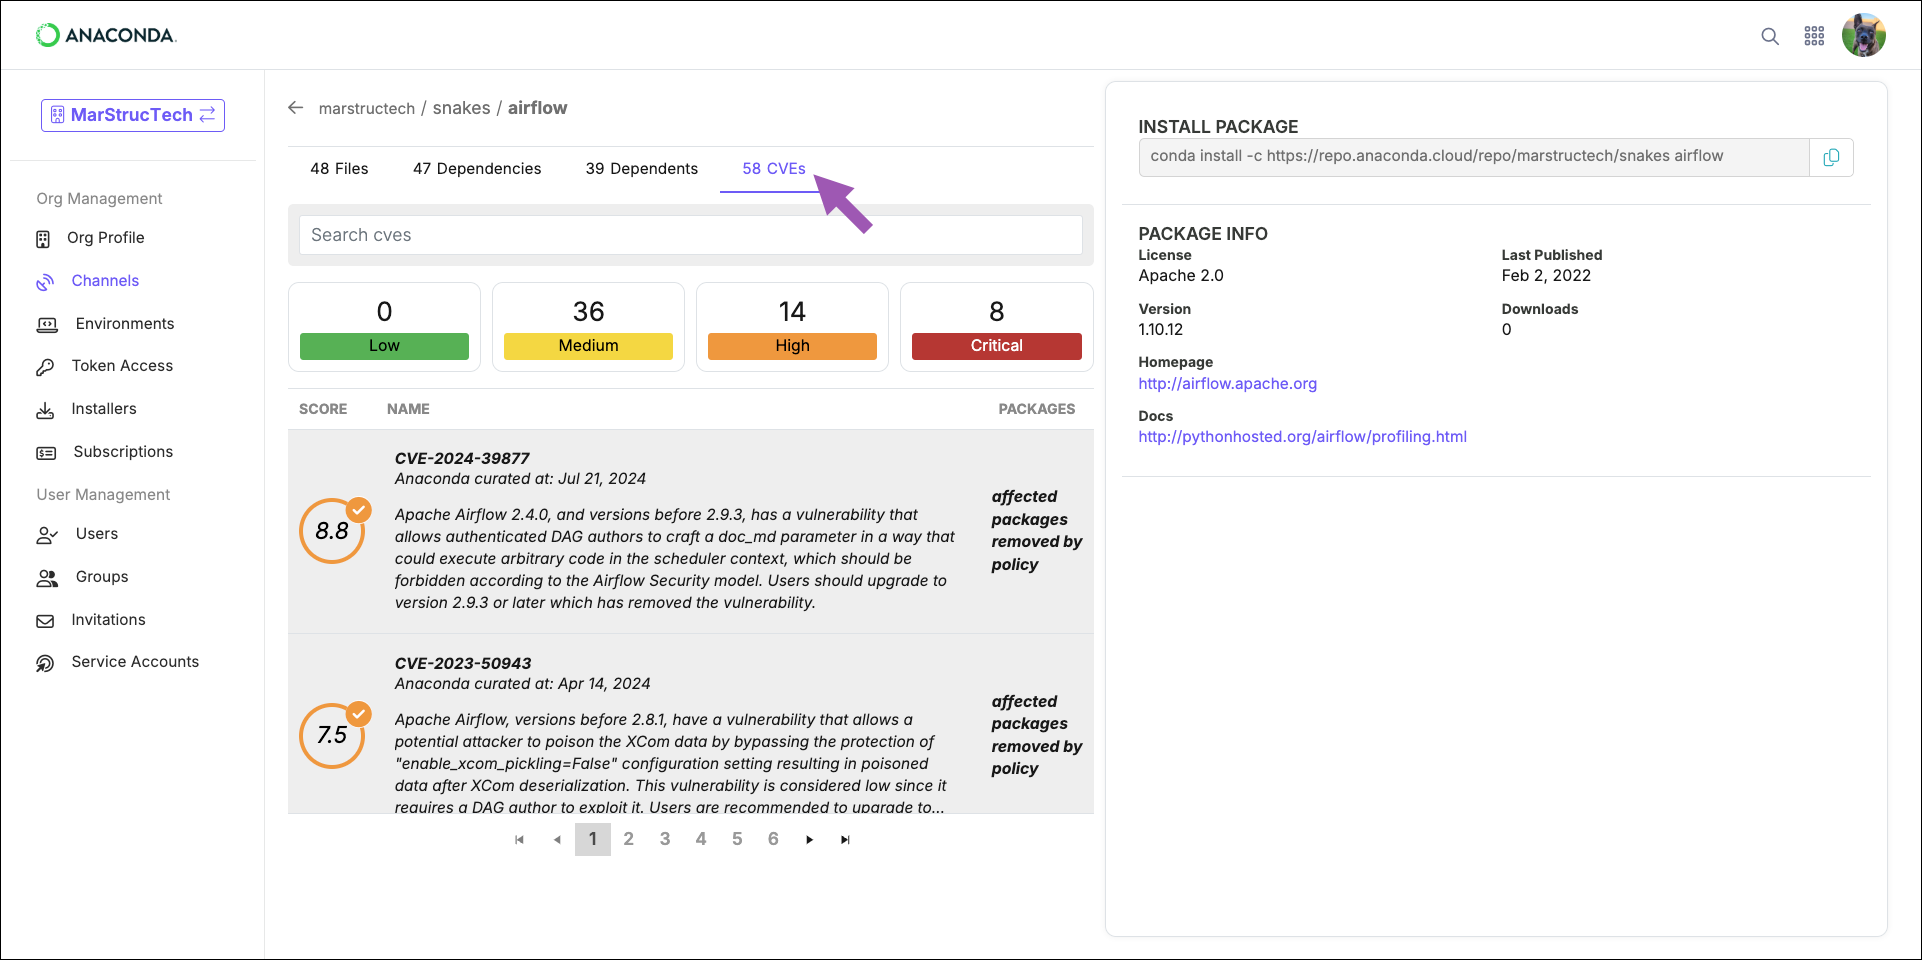Open the apps grid icon

tap(1814, 36)
